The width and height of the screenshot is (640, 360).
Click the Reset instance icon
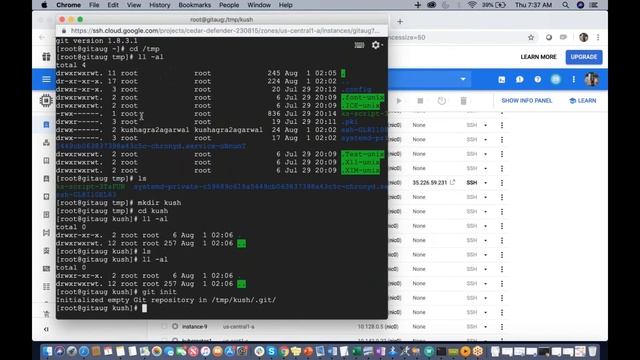(x=442, y=100)
